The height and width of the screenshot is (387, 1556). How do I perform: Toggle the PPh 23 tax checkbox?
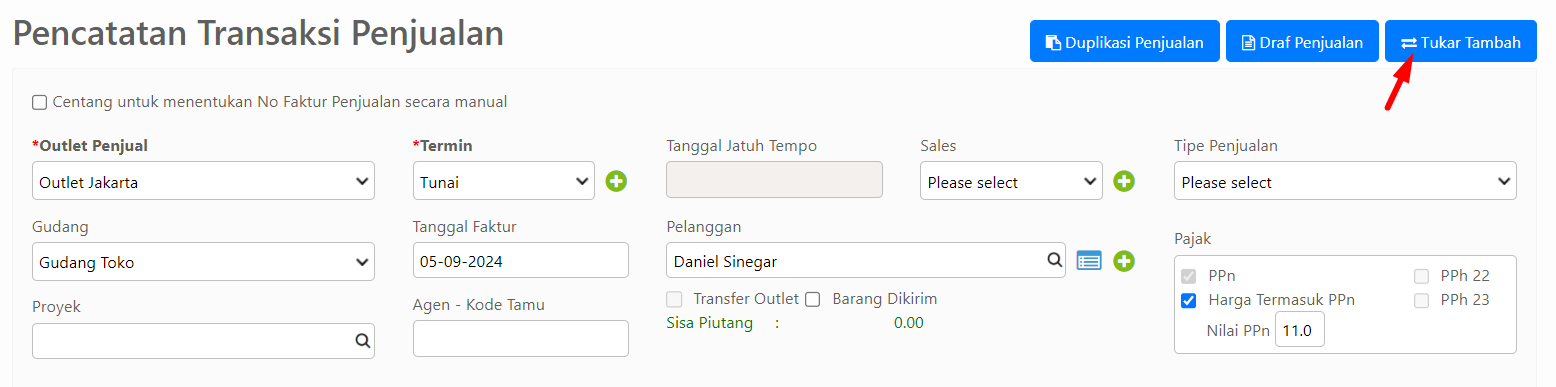coord(1421,300)
